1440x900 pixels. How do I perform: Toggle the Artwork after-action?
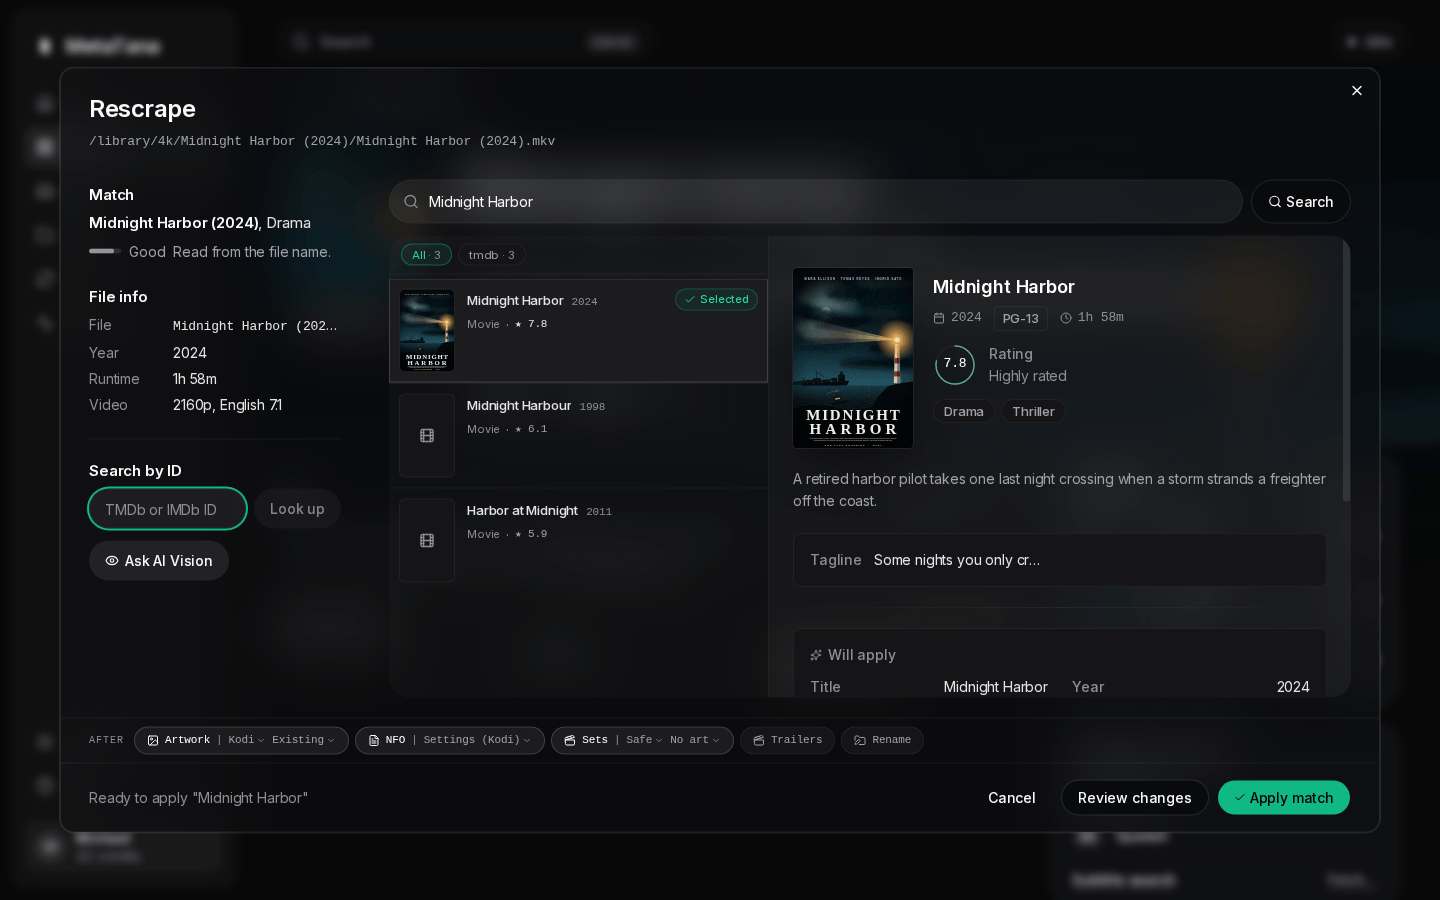(179, 741)
